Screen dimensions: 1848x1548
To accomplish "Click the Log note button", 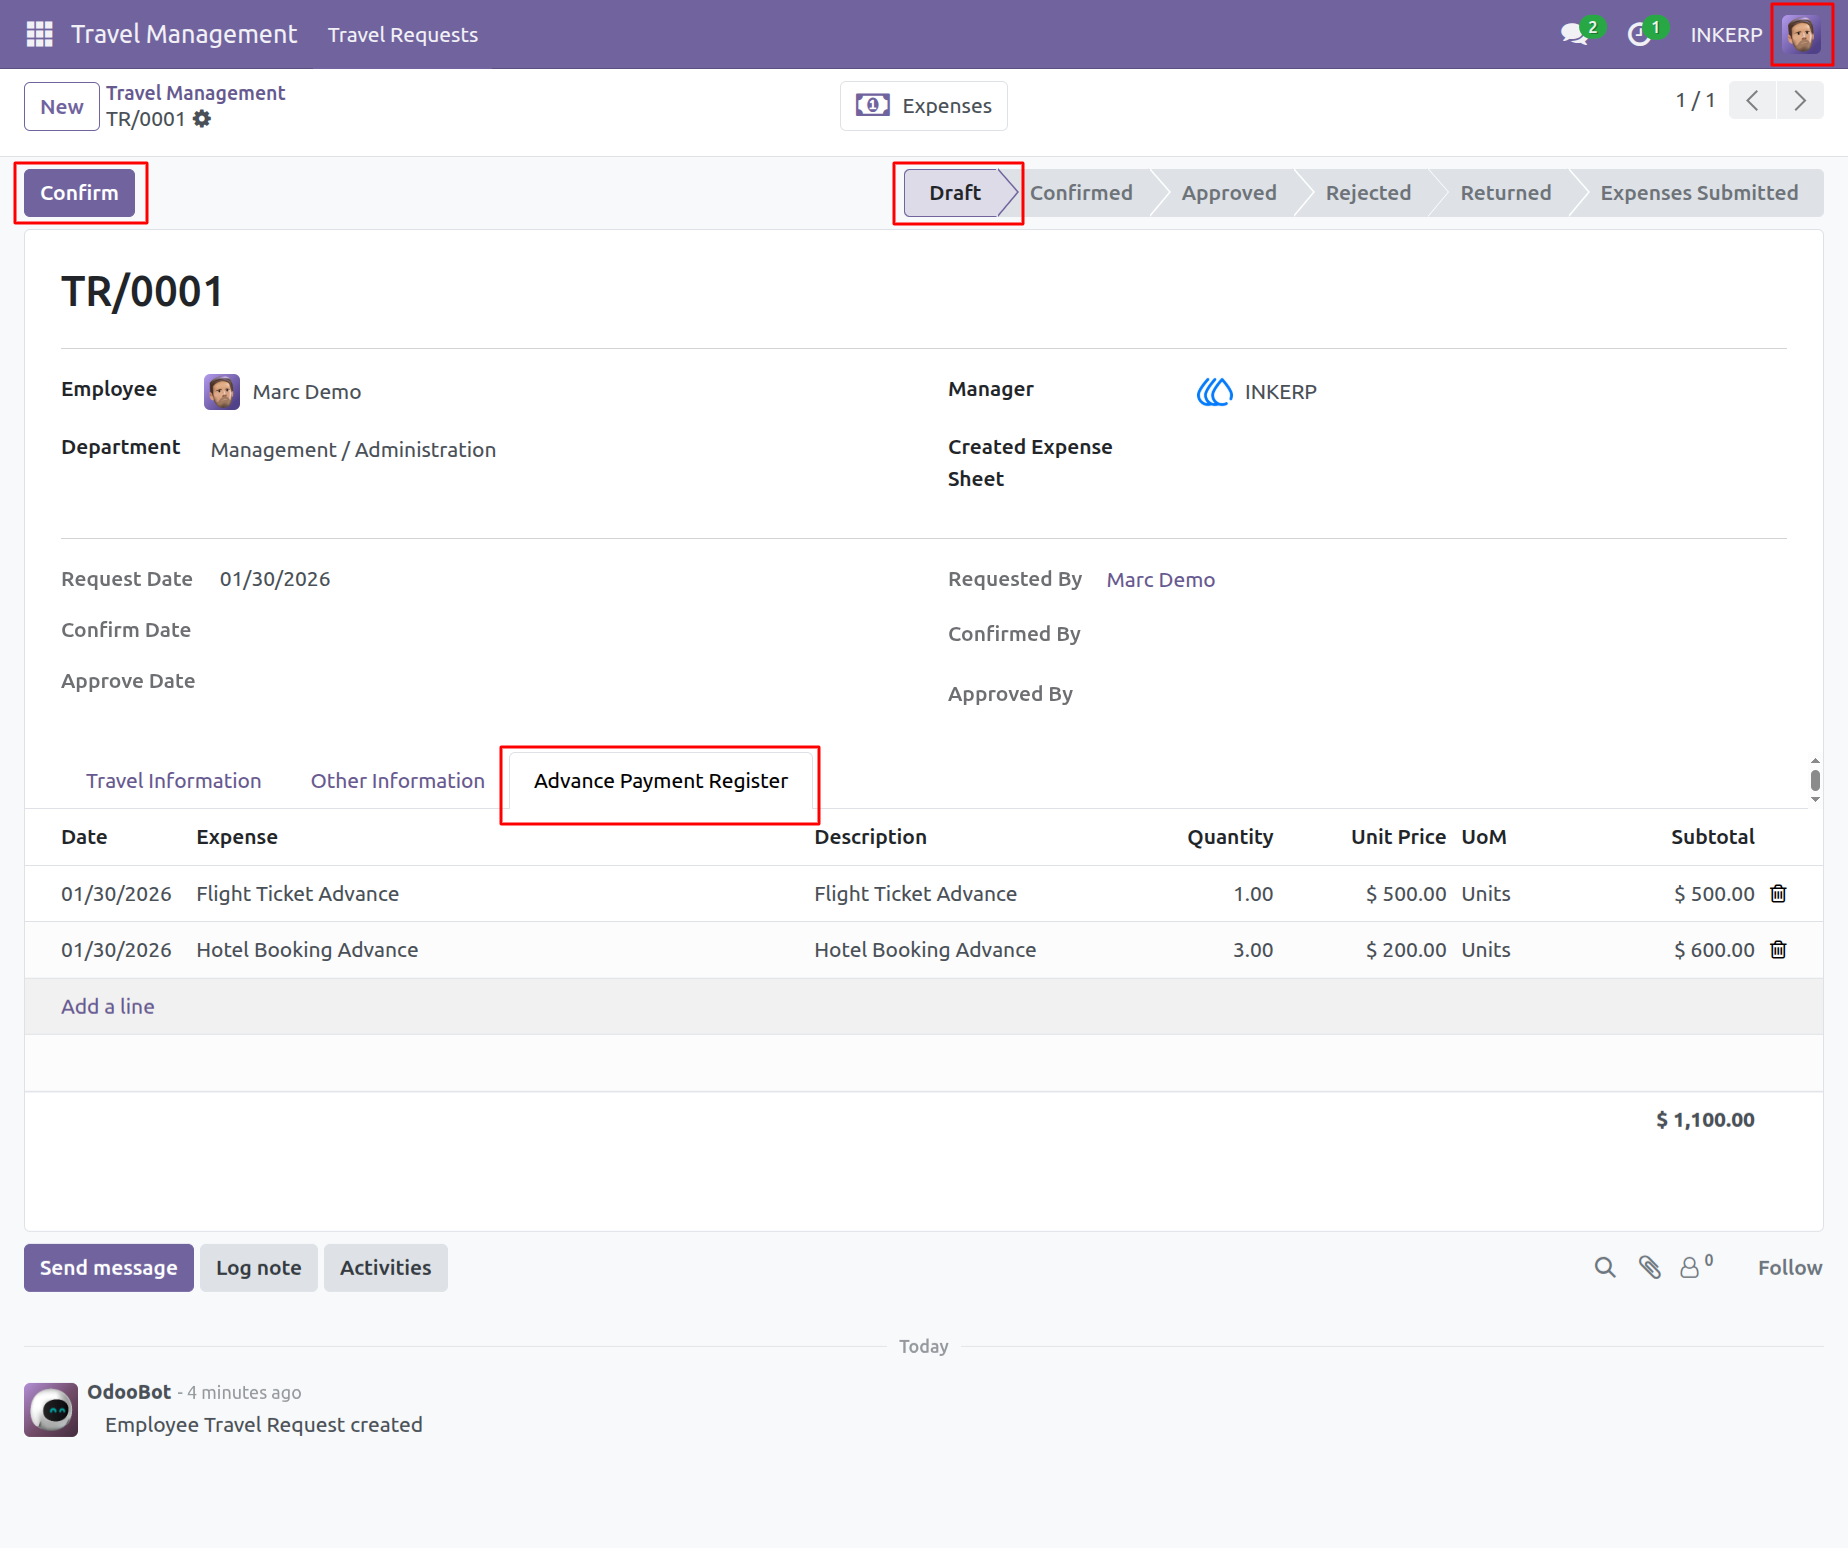I will pos(259,1268).
